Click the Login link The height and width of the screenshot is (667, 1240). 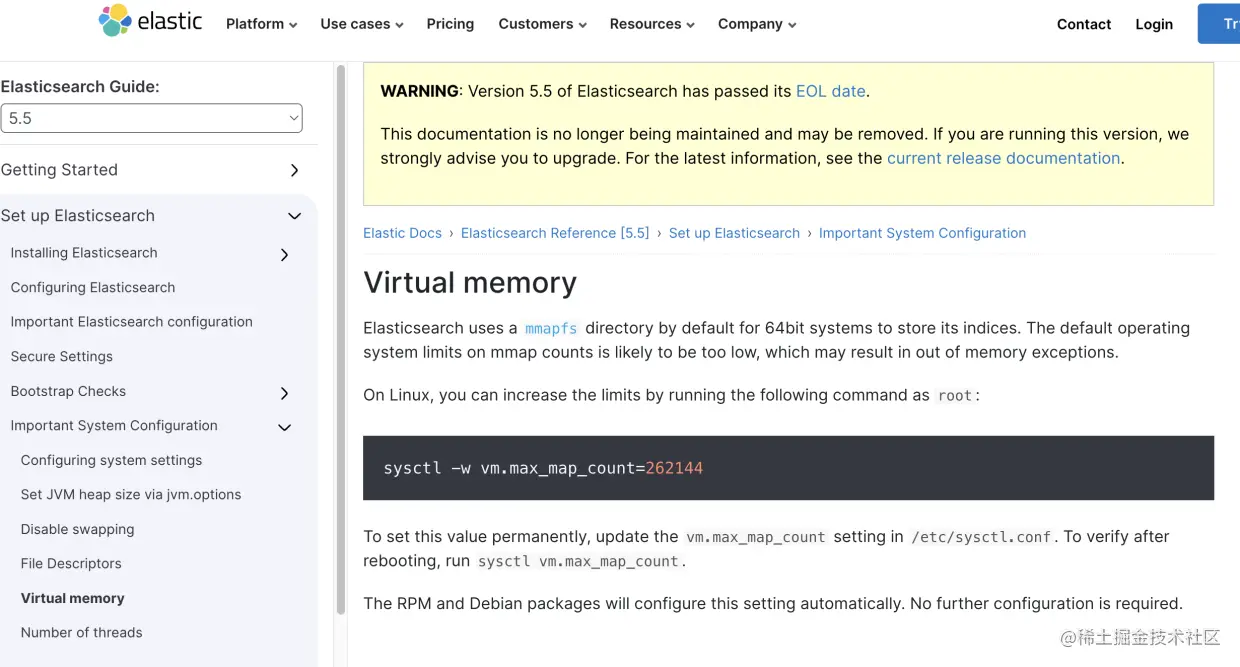tap(1154, 24)
